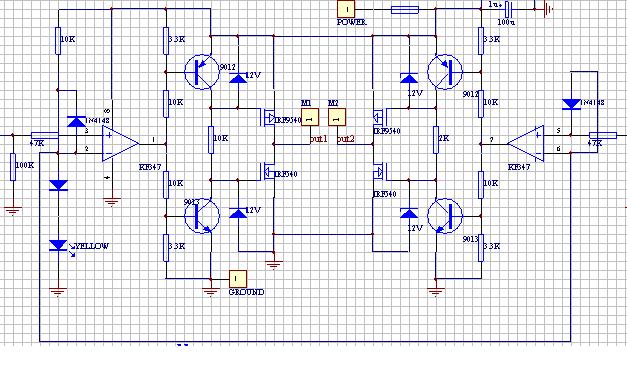Click the left IRF9540 MOSFET symbol
627x384 pixels.
[x=268, y=118]
